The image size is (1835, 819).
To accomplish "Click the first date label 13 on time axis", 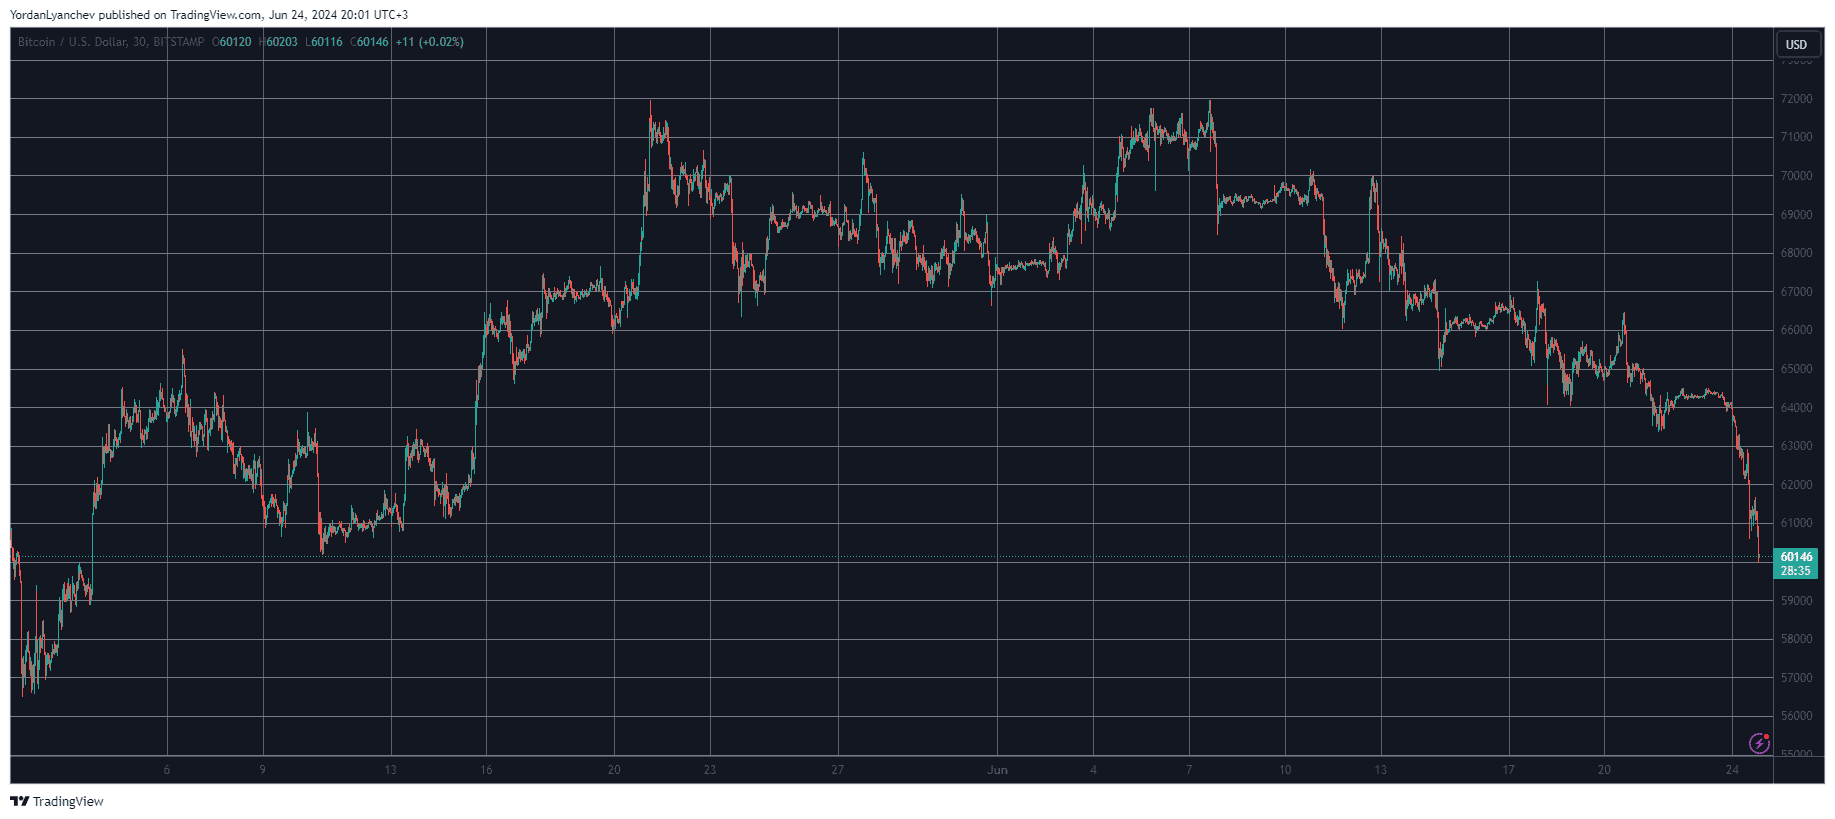I will 390,770.
